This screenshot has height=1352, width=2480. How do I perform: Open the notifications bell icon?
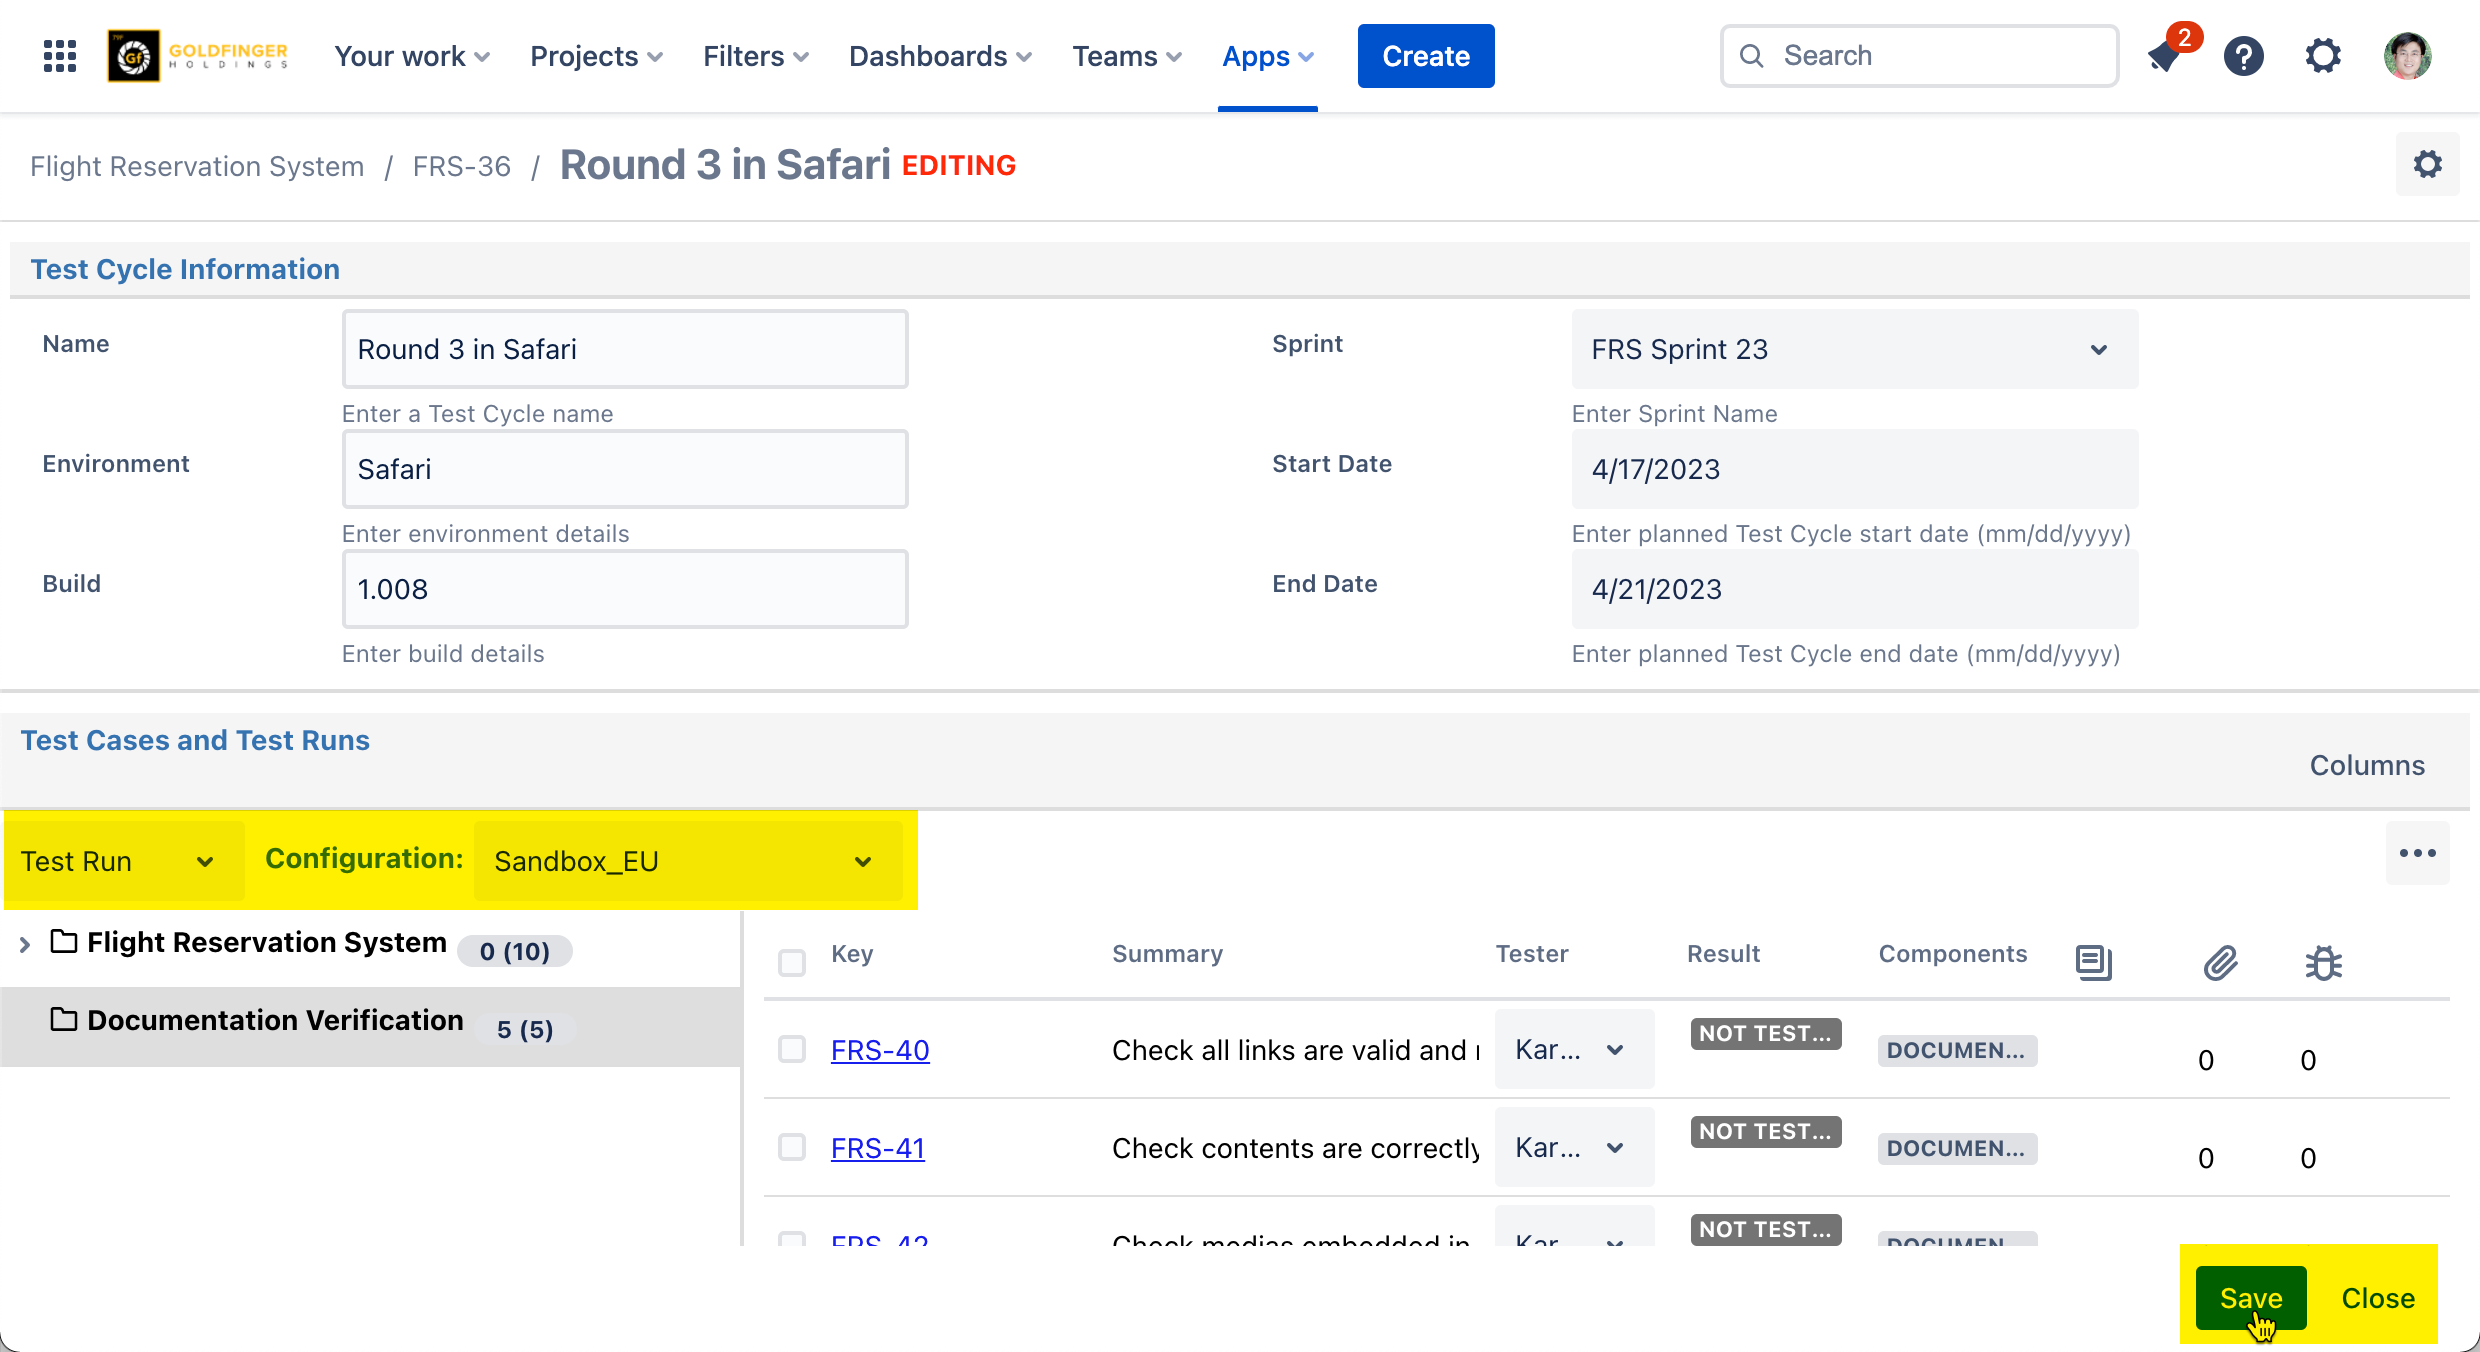(2166, 56)
